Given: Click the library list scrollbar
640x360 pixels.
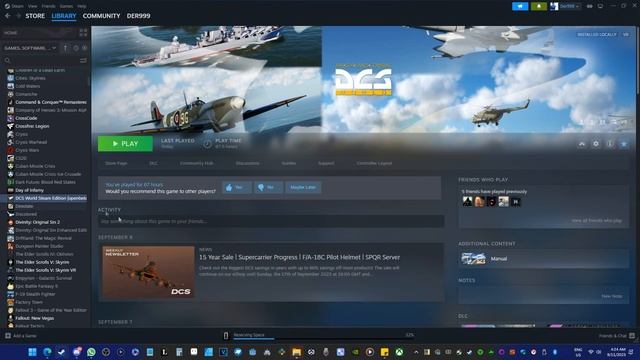Looking at the screenshot, I should coord(89,81).
